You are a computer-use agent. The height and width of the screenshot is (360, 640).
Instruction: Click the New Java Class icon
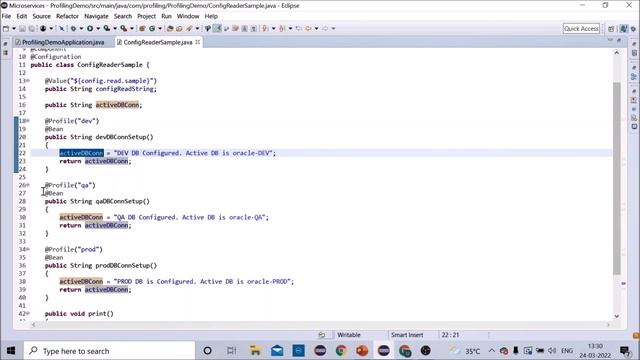point(152,29)
